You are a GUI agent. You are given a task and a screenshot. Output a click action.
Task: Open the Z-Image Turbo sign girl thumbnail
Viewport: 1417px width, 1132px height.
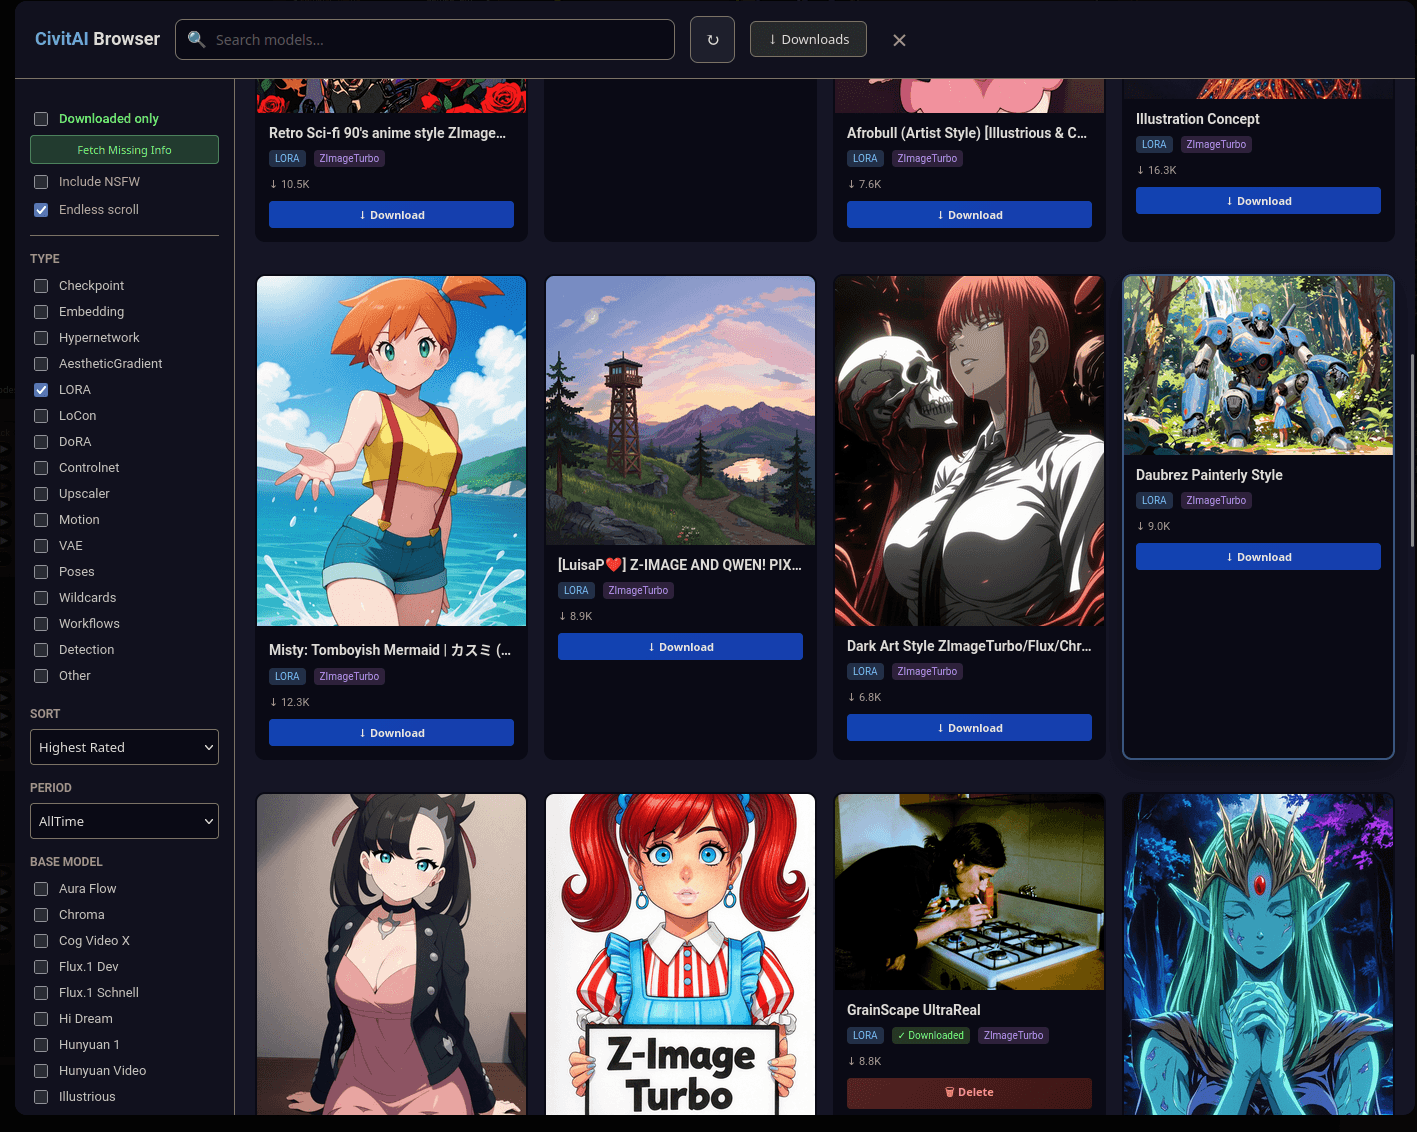tap(680, 955)
